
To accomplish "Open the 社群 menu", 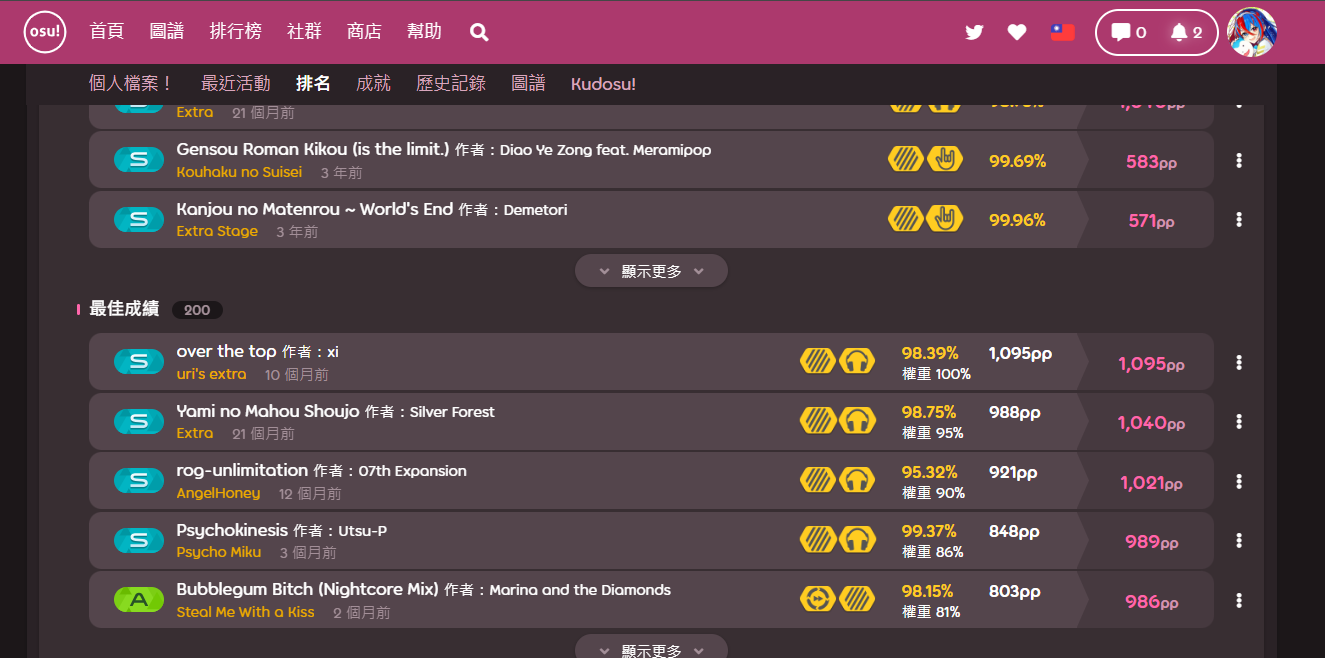I will [x=304, y=32].
